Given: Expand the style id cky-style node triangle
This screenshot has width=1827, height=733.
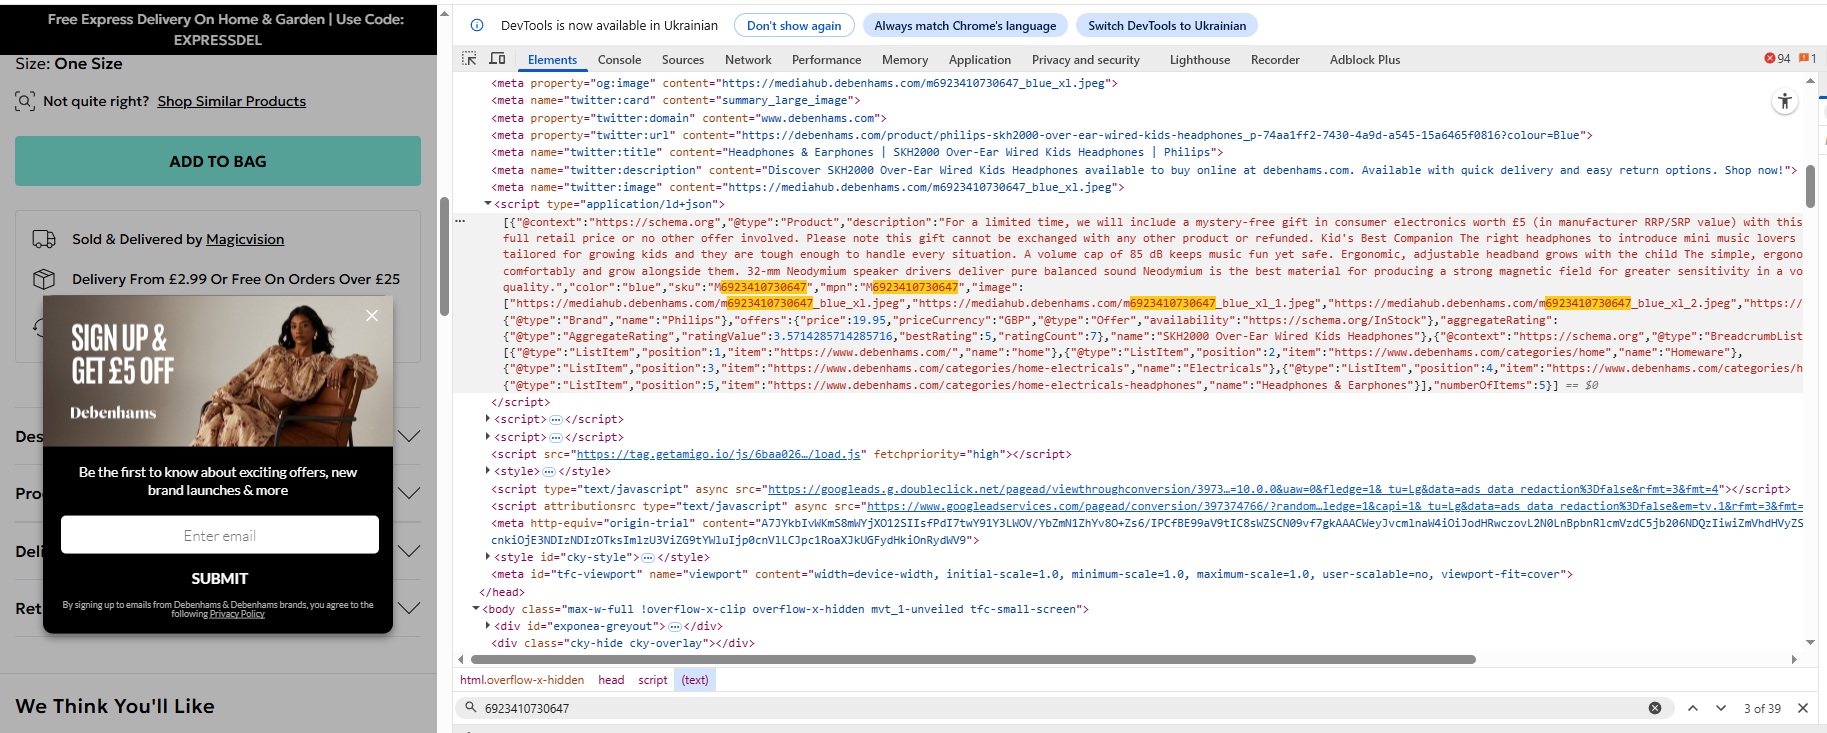Looking at the screenshot, I should (488, 557).
